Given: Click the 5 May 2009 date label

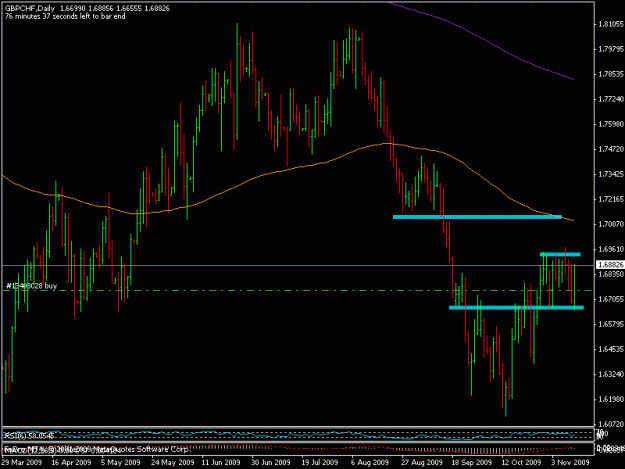Looking at the screenshot, I should (121, 462).
